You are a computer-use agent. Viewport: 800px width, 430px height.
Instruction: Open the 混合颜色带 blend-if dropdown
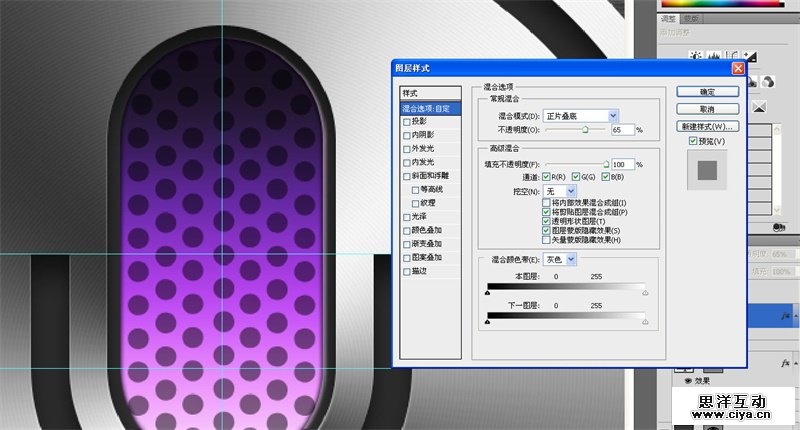tap(560, 259)
